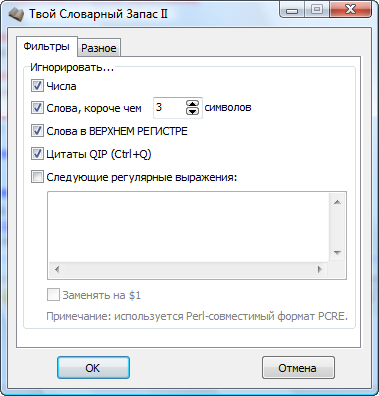The width and height of the screenshot is (379, 396).
Task: Decrease the minimum word length spinner
Action: click(x=192, y=111)
